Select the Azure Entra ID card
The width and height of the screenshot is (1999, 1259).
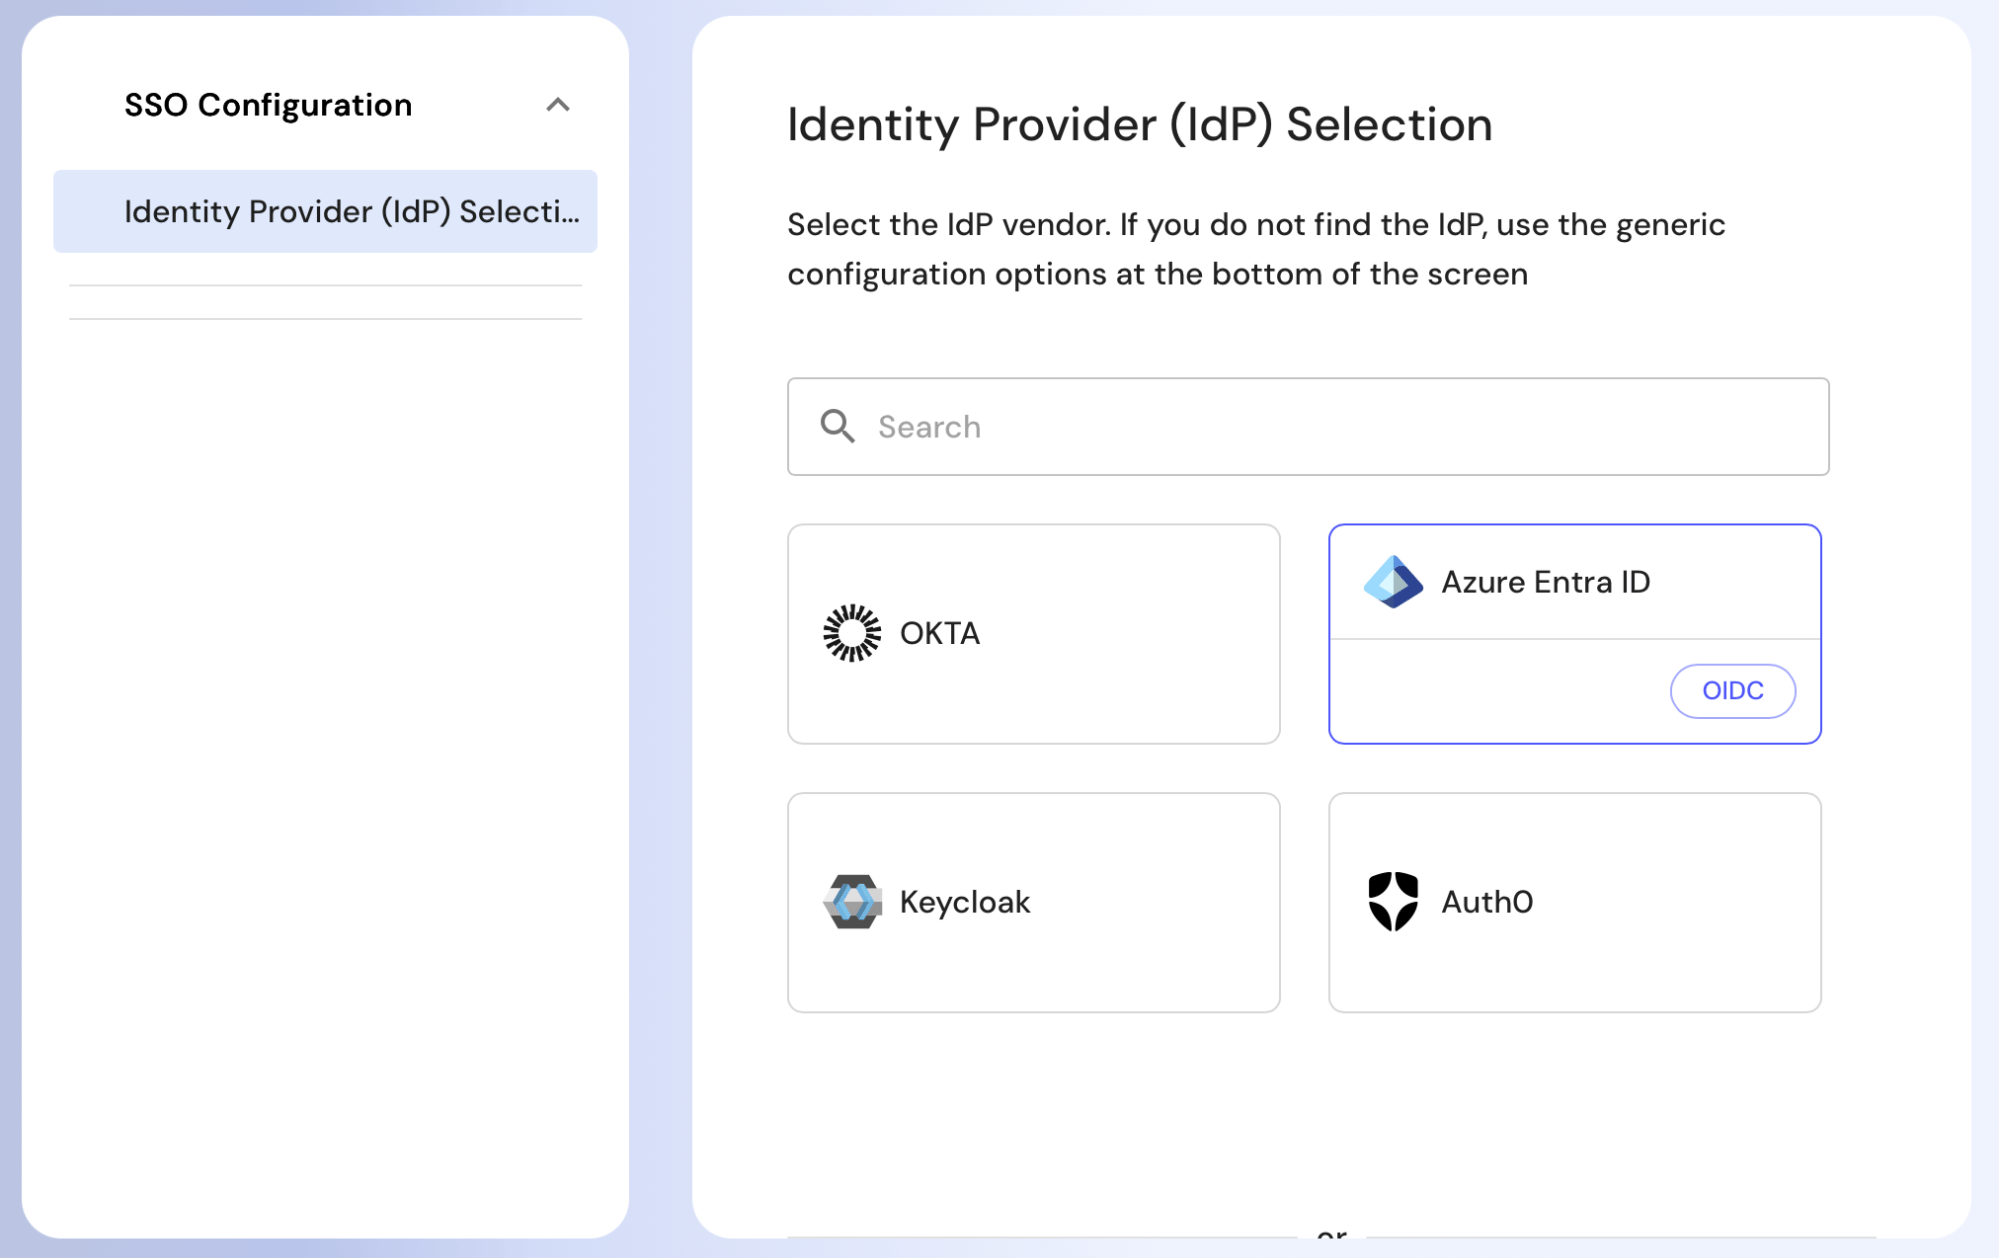point(1574,634)
